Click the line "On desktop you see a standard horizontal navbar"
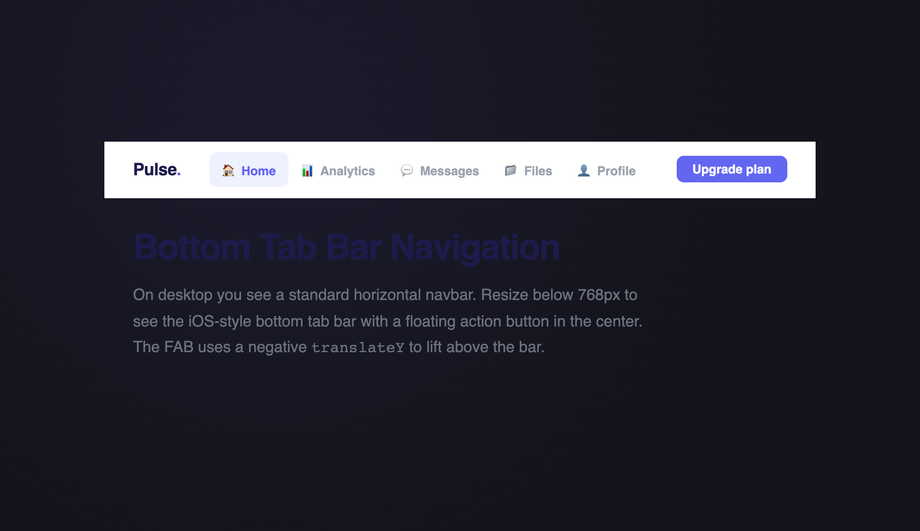The width and height of the screenshot is (920, 531). 303,295
